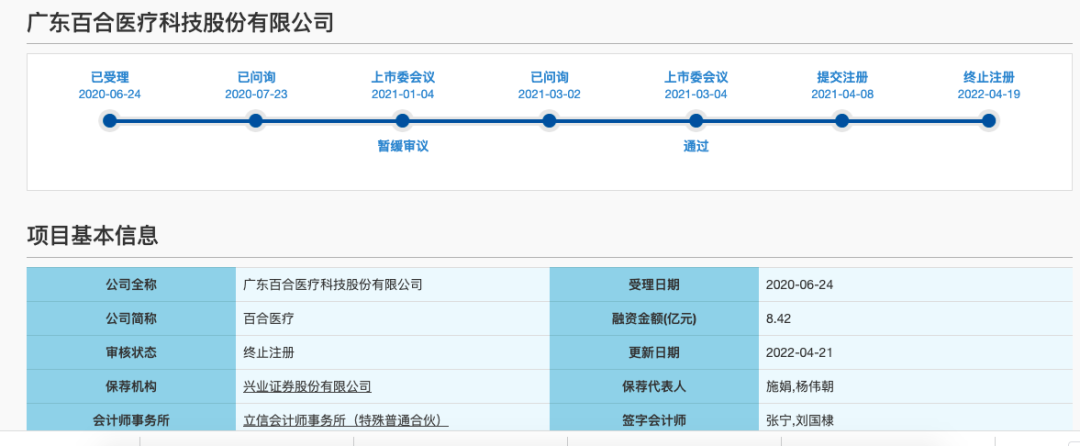Click the 公司全称 label cell
Screen dimensions: 1080x446
(131, 285)
